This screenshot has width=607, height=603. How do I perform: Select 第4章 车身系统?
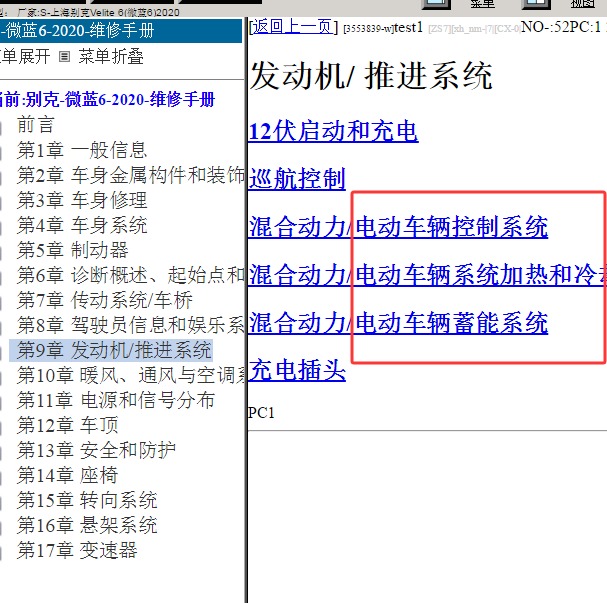pyautogui.click(x=82, y=225)
